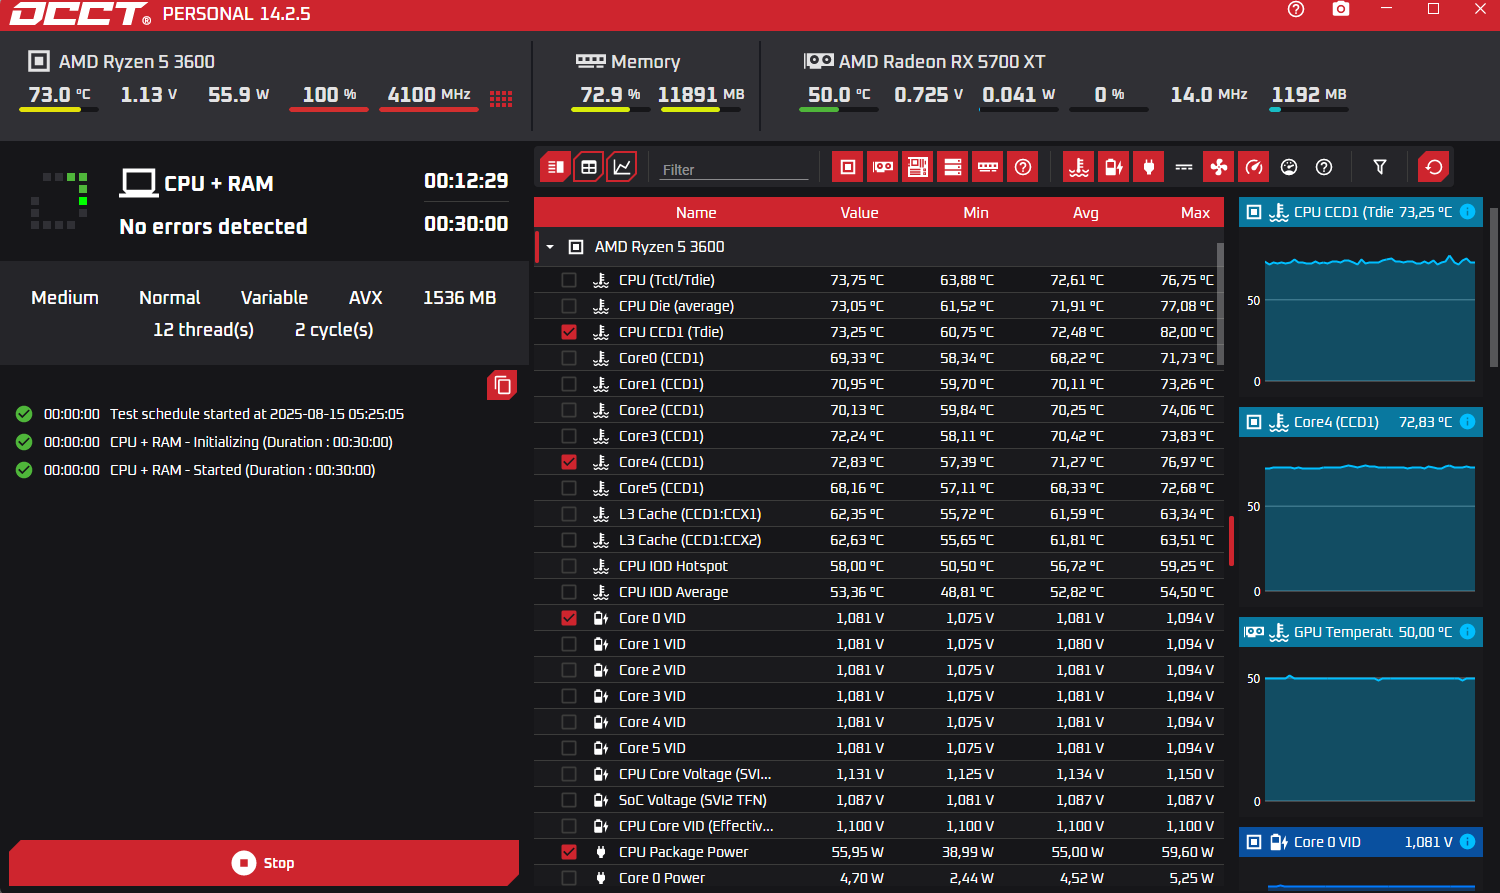1500x893 pixels.
Task: Disable the Core 0 VID checkbox
Action: (x=569, y=618)
